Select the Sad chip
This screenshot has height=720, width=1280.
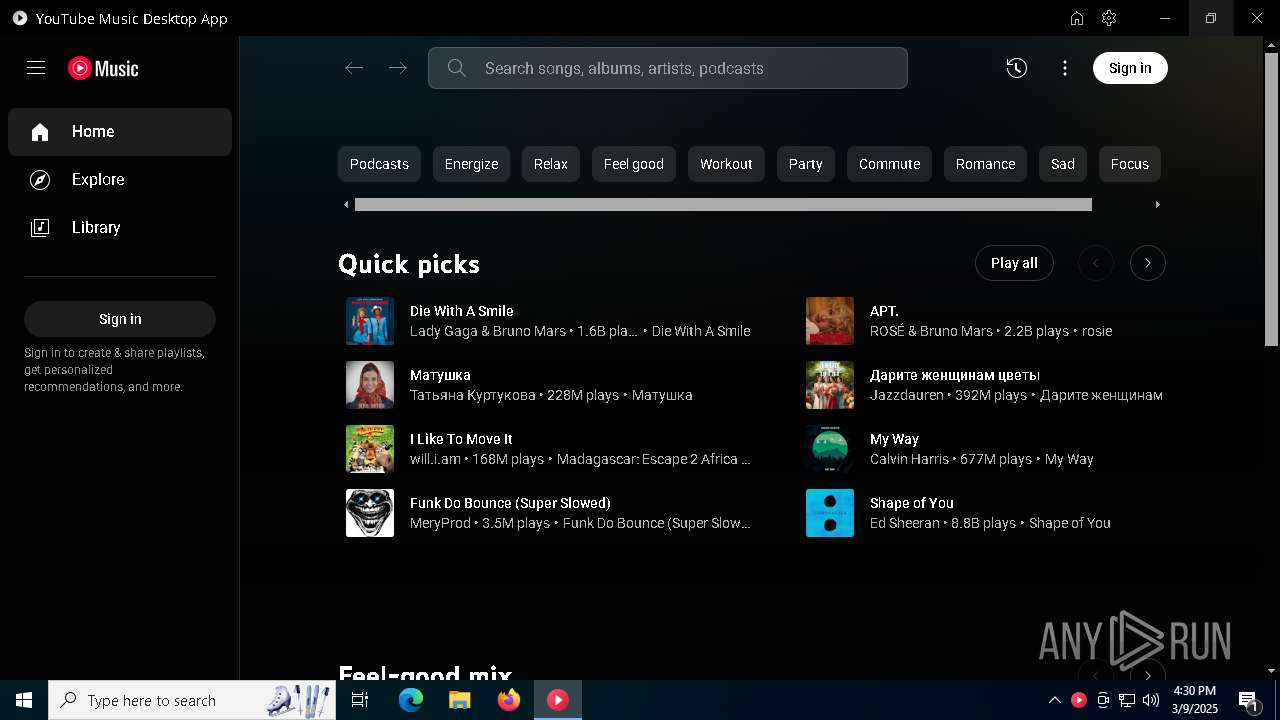[1063, 164]
